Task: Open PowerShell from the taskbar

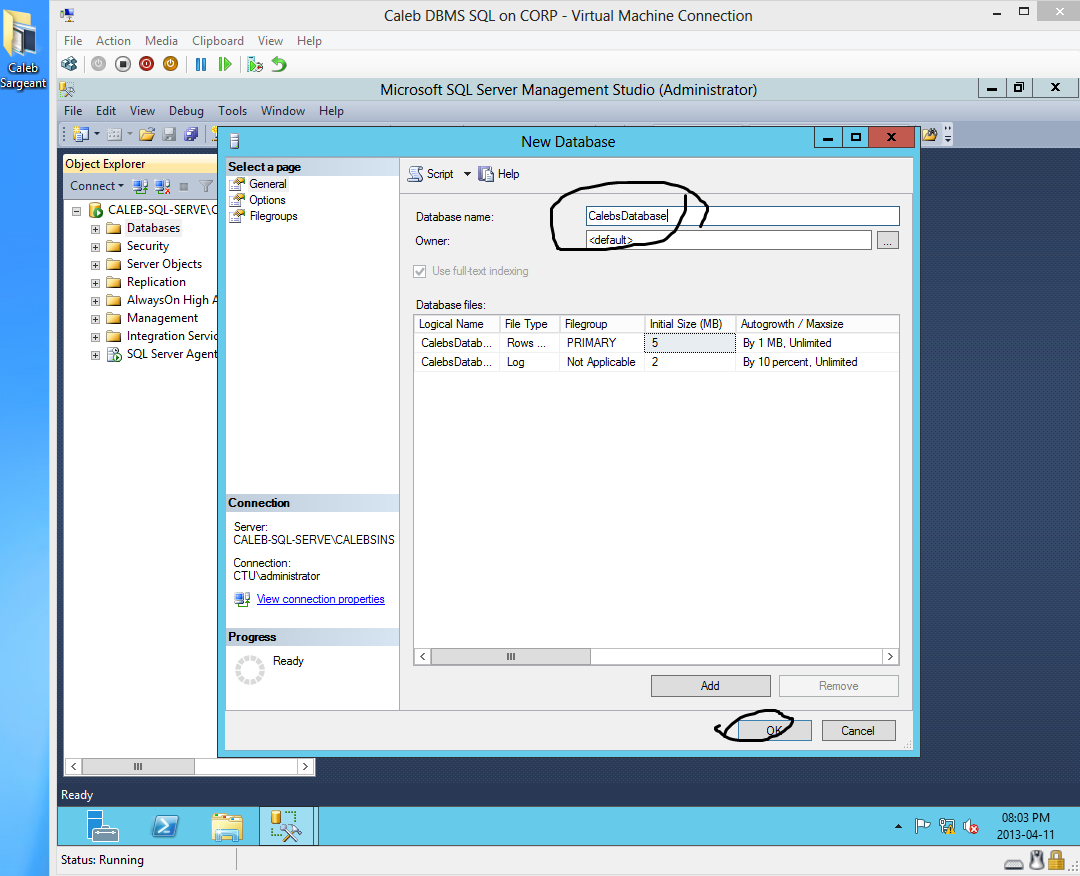Action: 165,826
